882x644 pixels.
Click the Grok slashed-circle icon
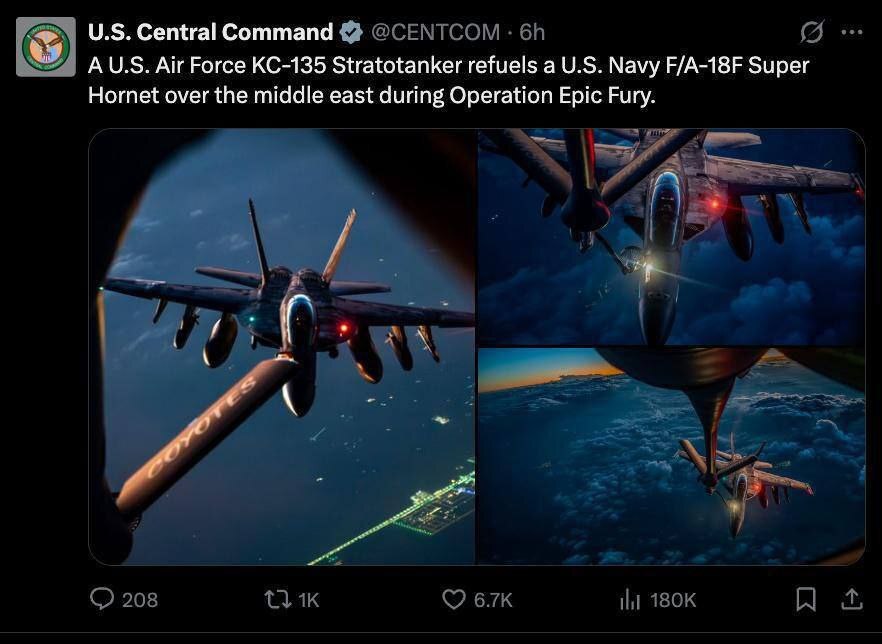tap(812, 32)
